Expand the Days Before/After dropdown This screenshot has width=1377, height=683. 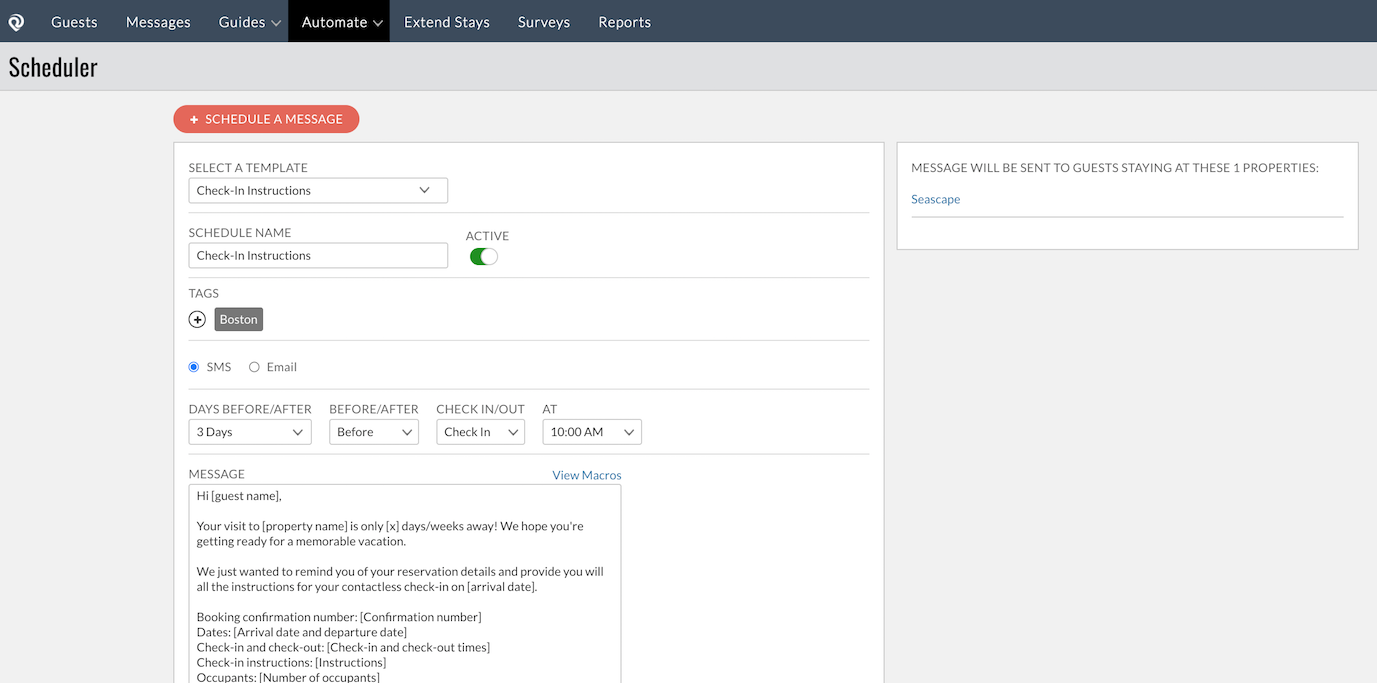coord(250,432)
